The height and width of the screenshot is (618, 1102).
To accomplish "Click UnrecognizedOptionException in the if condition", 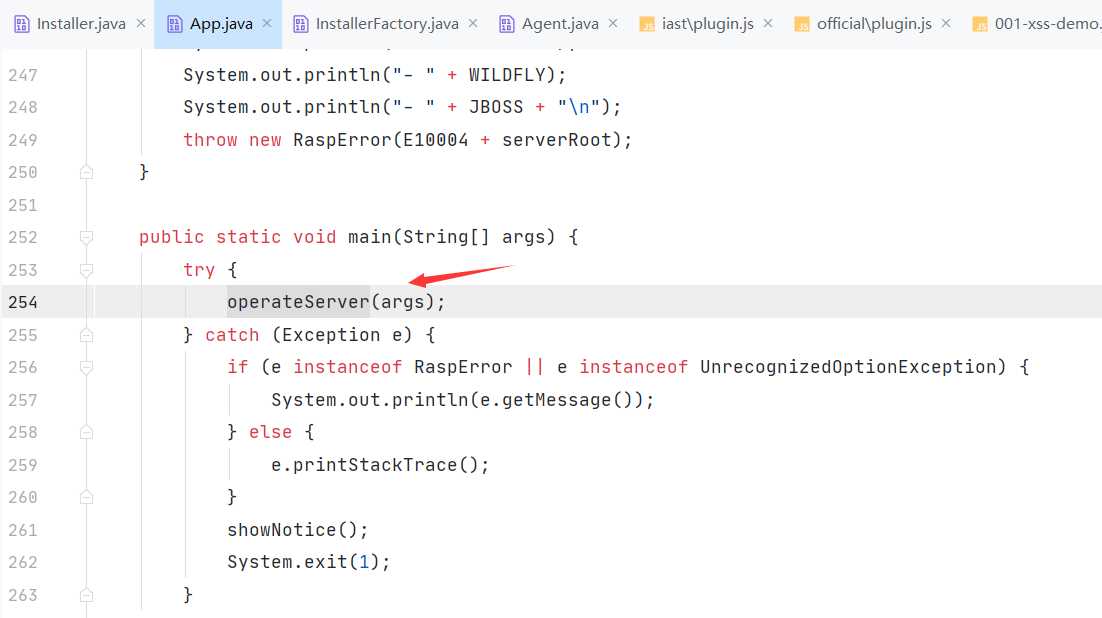I will pos(848,367).
